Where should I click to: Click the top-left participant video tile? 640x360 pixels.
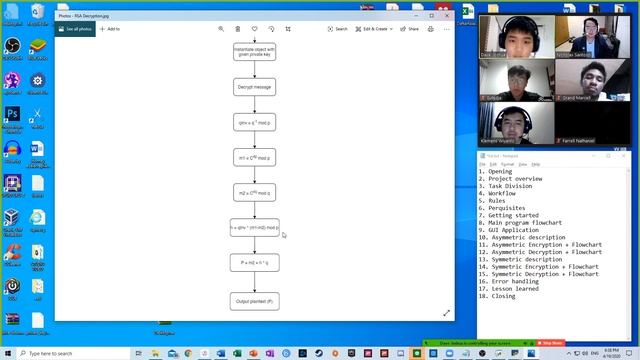coord(517,37)
